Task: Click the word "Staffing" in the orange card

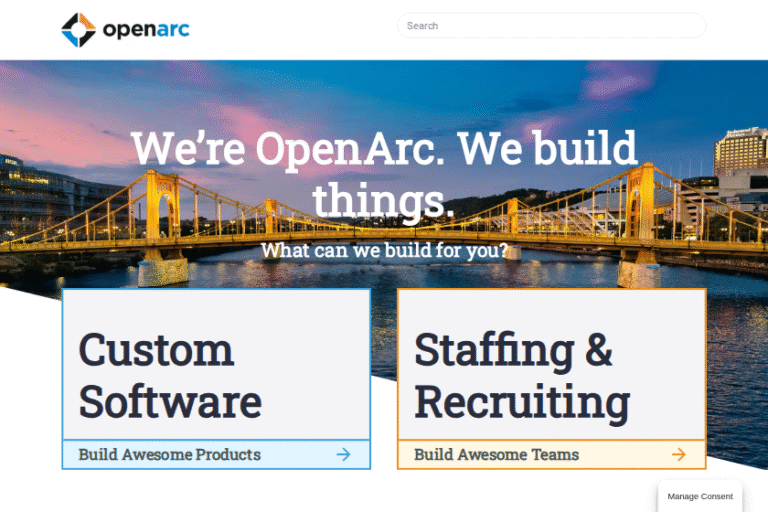Action: (493, 350)
